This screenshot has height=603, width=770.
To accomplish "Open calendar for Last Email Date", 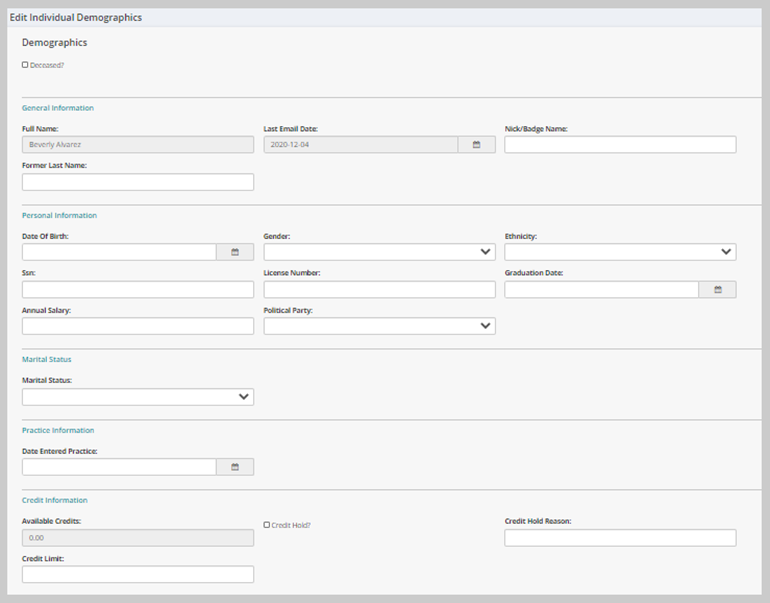I will coord(476,144).
